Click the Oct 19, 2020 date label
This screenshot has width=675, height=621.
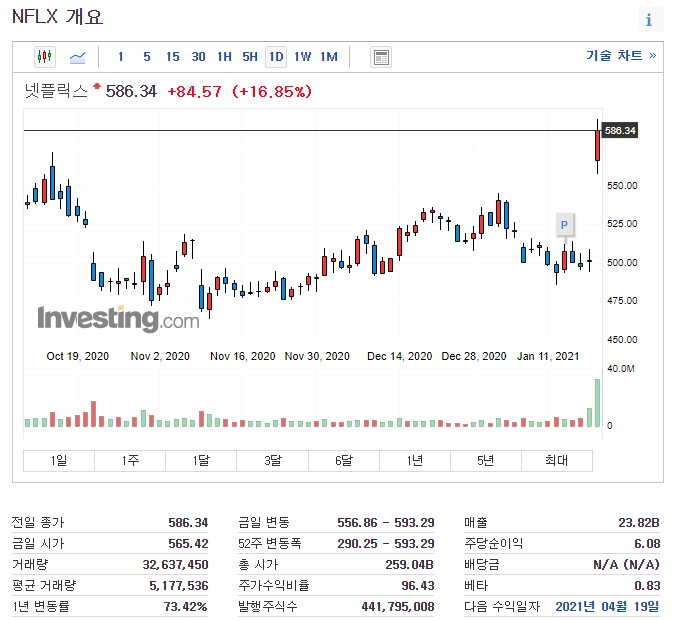pos(77,356)
